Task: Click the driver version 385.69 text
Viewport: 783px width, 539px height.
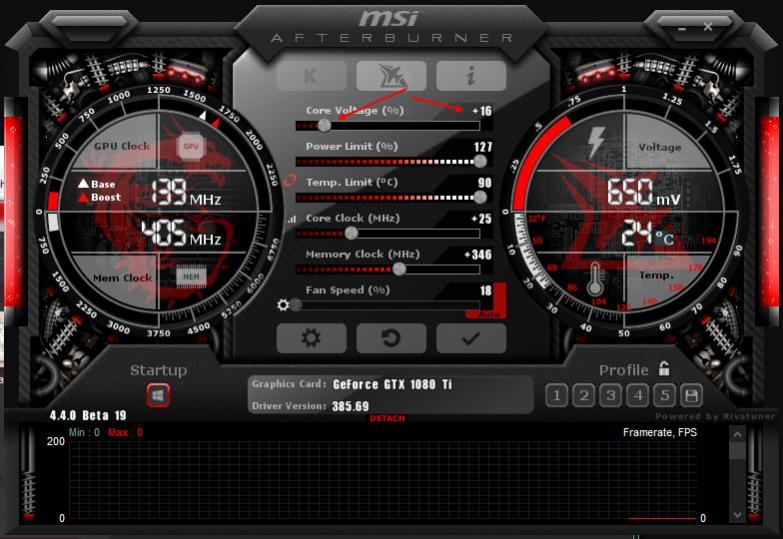Action: tap(351, 406)
